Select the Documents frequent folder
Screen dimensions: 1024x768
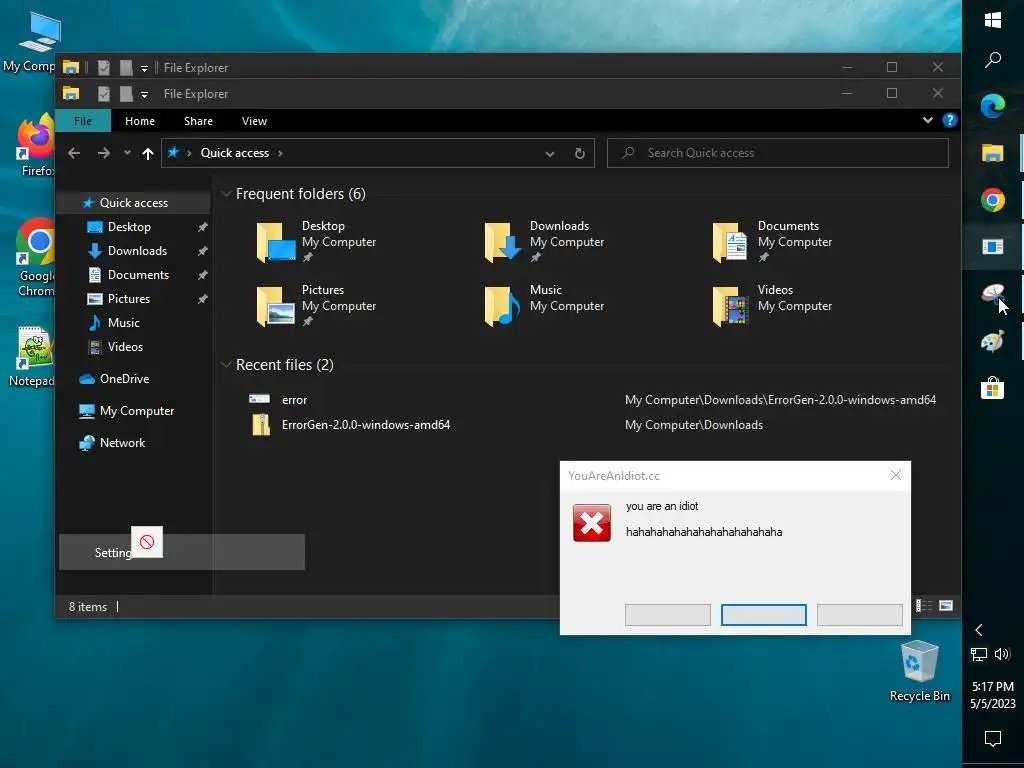[773, 242]
